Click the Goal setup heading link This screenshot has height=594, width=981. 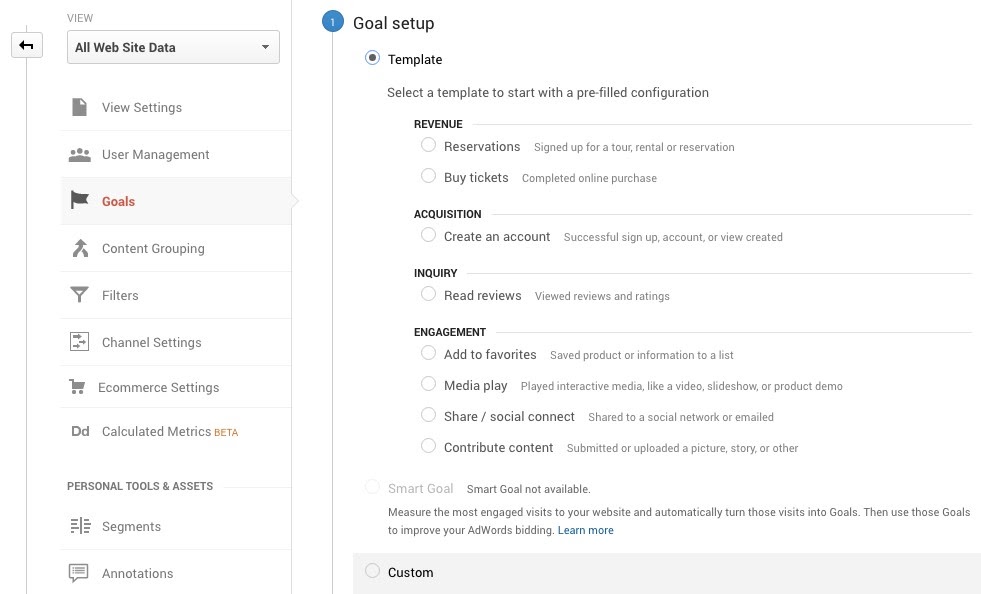394,22
